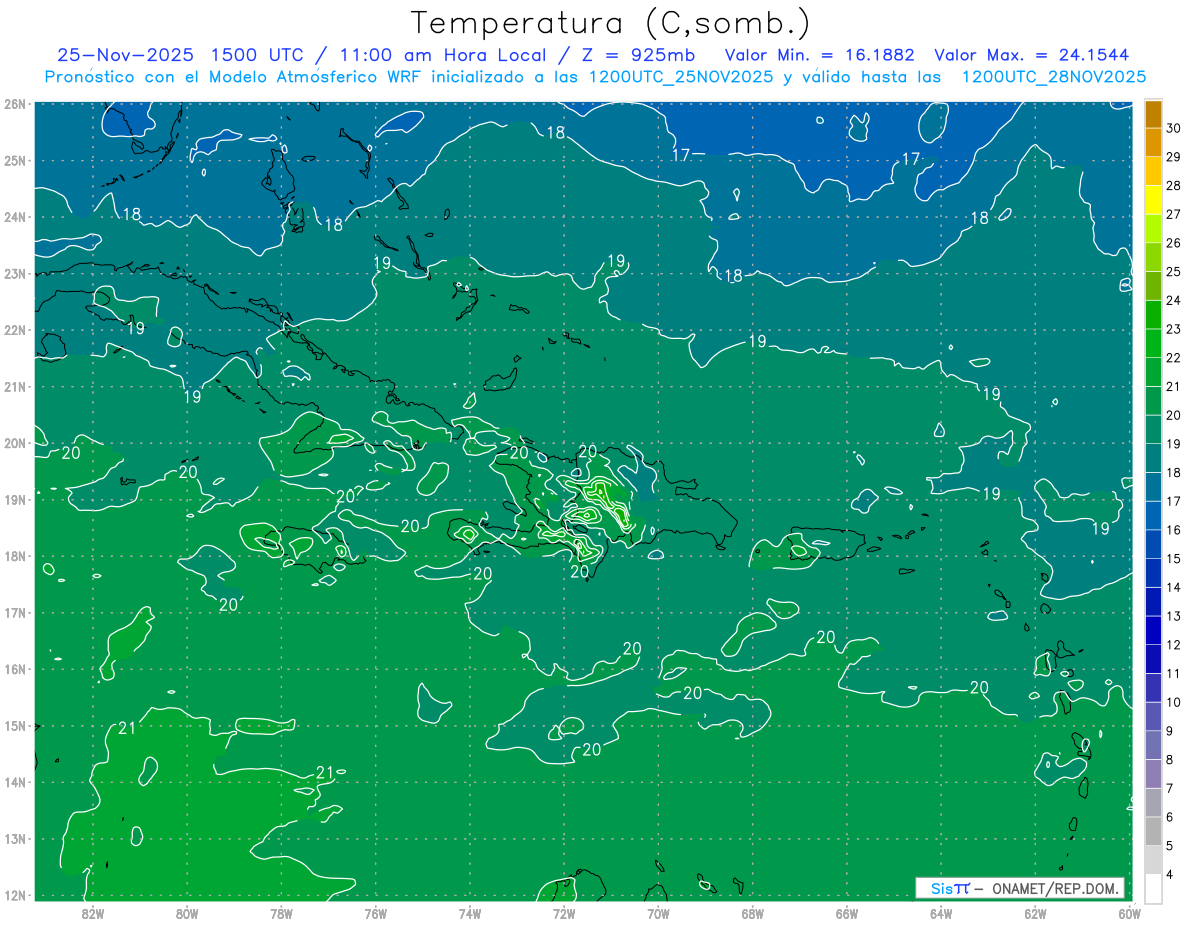Select "Valor Min. = 16.1882" text
Screen dimensions: 1200x927
pyautogui.click(x=822, y=54)
